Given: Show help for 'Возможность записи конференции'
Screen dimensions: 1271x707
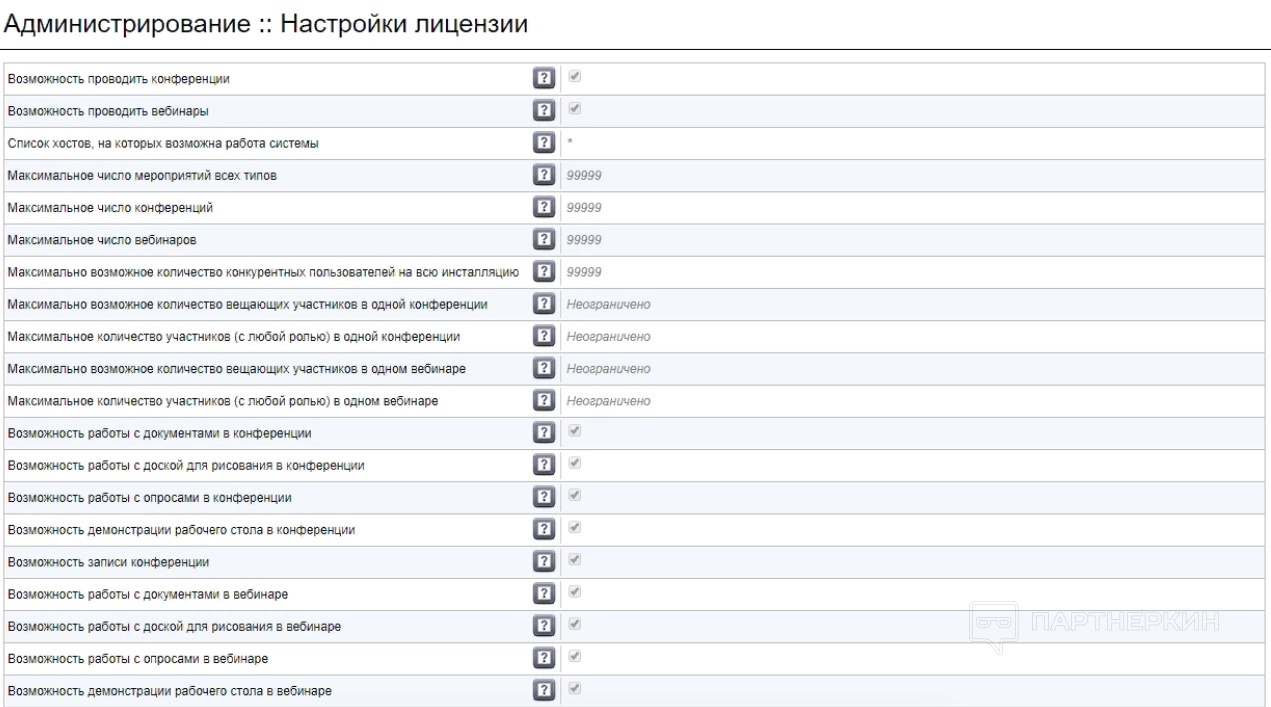Looking at the screenshot, I should pos(544,561).
